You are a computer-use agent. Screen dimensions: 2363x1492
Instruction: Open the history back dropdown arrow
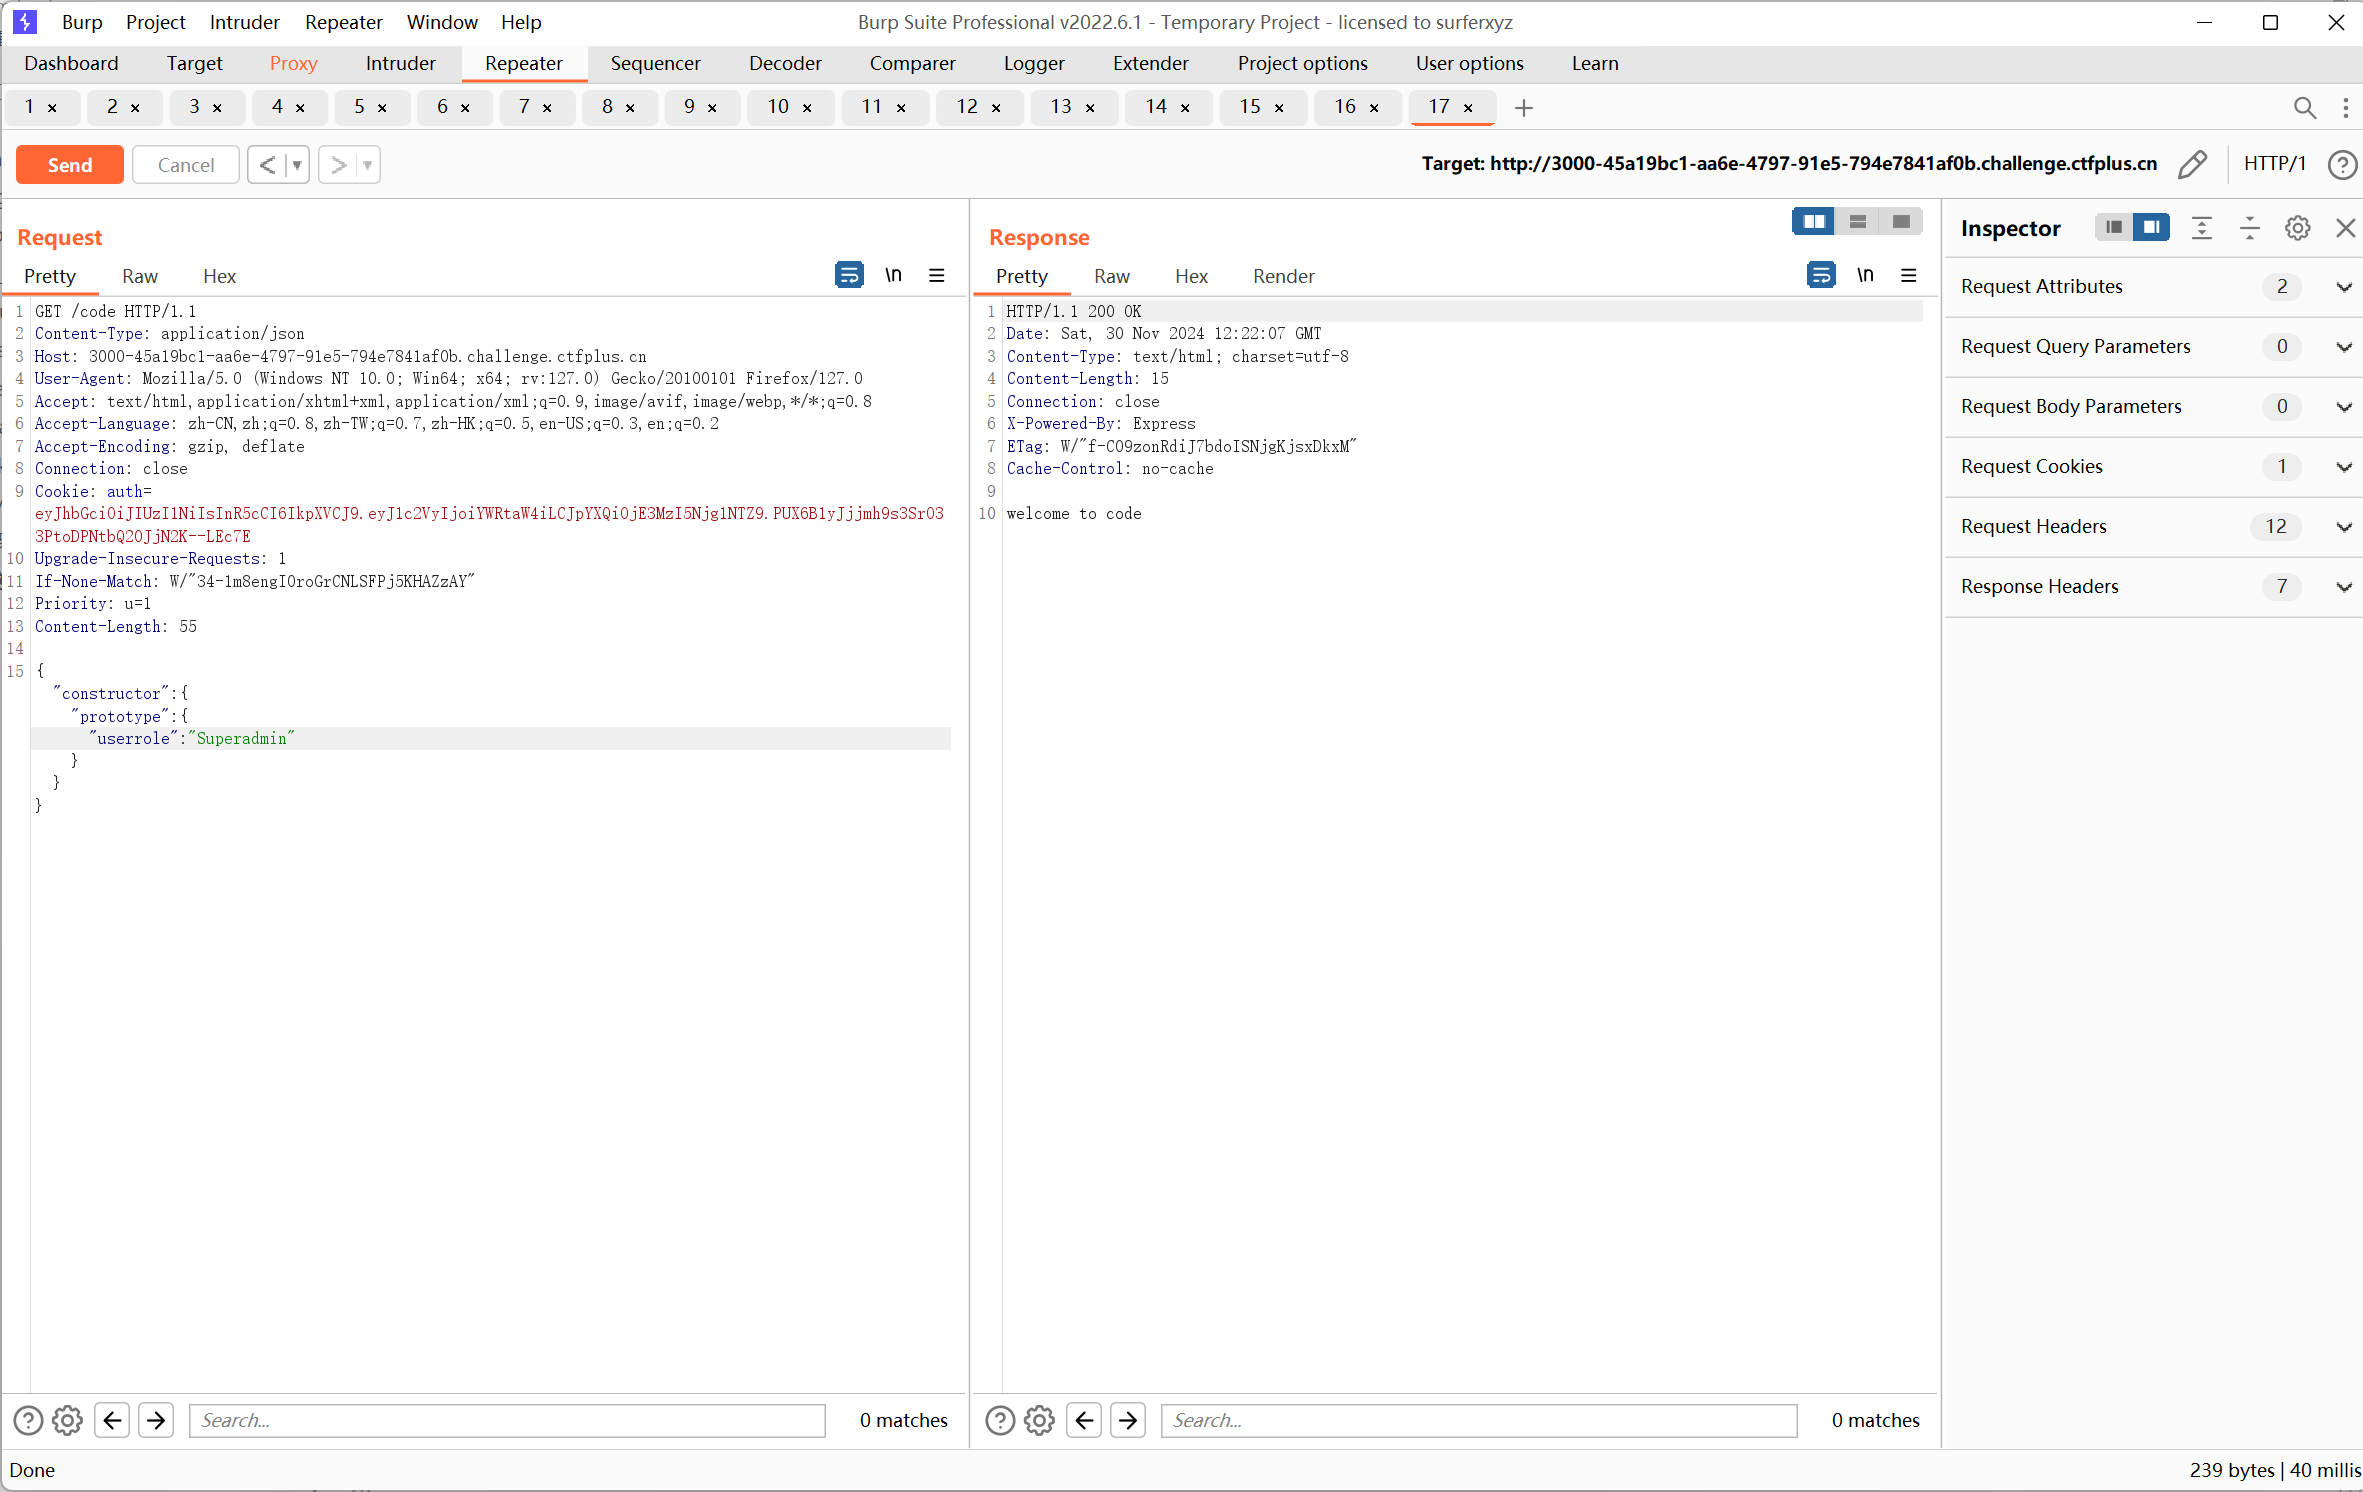pyautogui.click(x=298, y=165)
